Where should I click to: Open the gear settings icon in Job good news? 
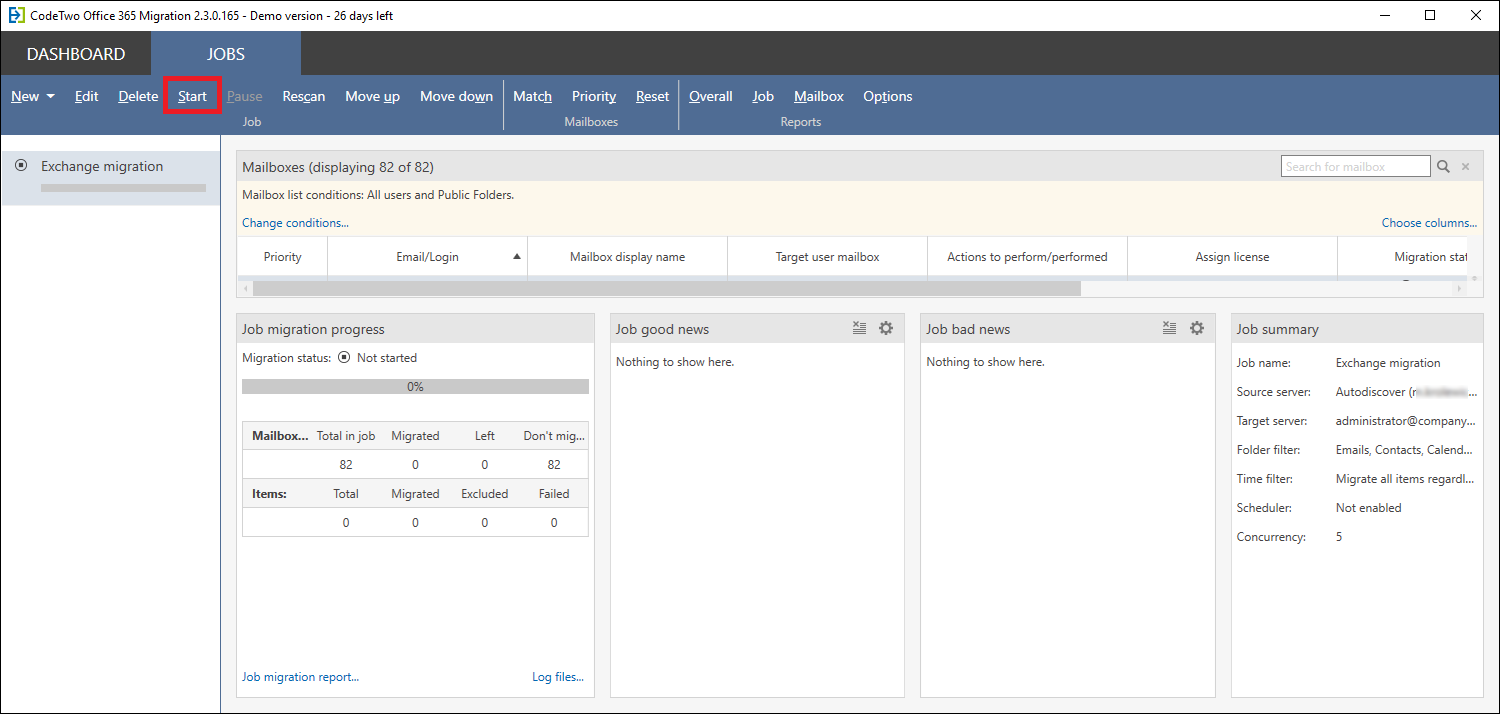(x=885, y=328)
